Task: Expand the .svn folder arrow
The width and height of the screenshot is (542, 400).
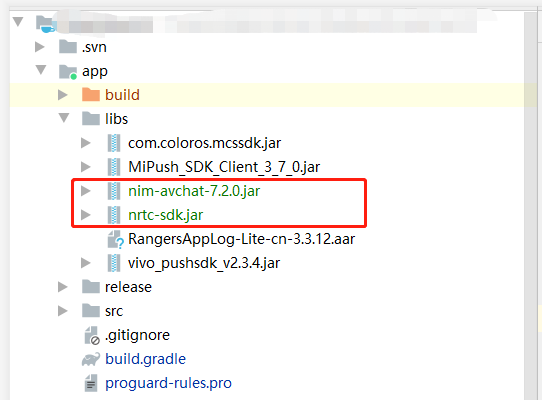Action: click(40, 47)
